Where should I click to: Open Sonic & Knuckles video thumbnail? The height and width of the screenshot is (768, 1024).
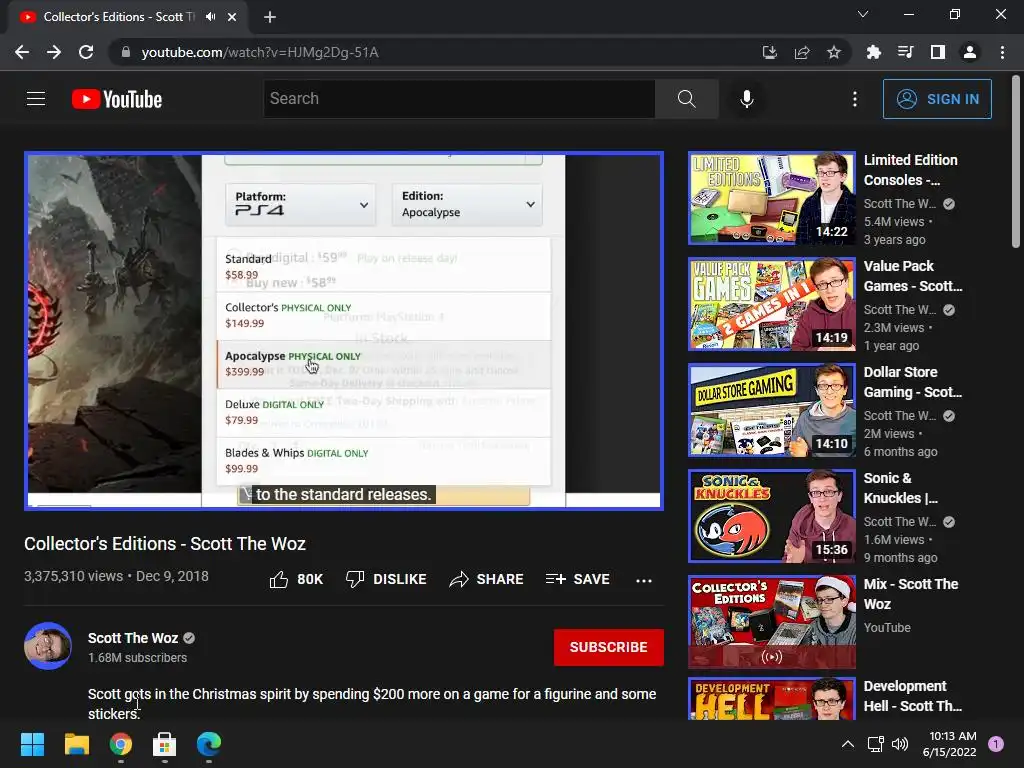771,516
